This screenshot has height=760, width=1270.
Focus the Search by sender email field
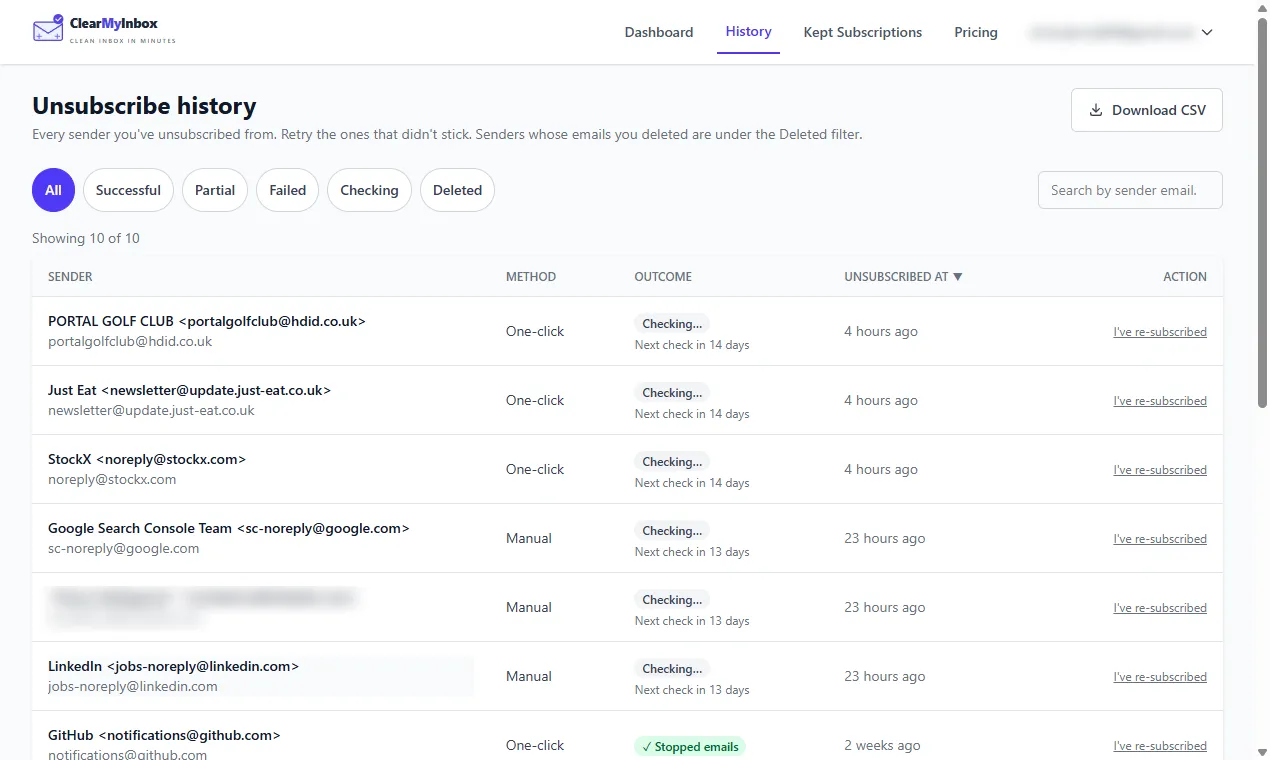point(1130,190)
